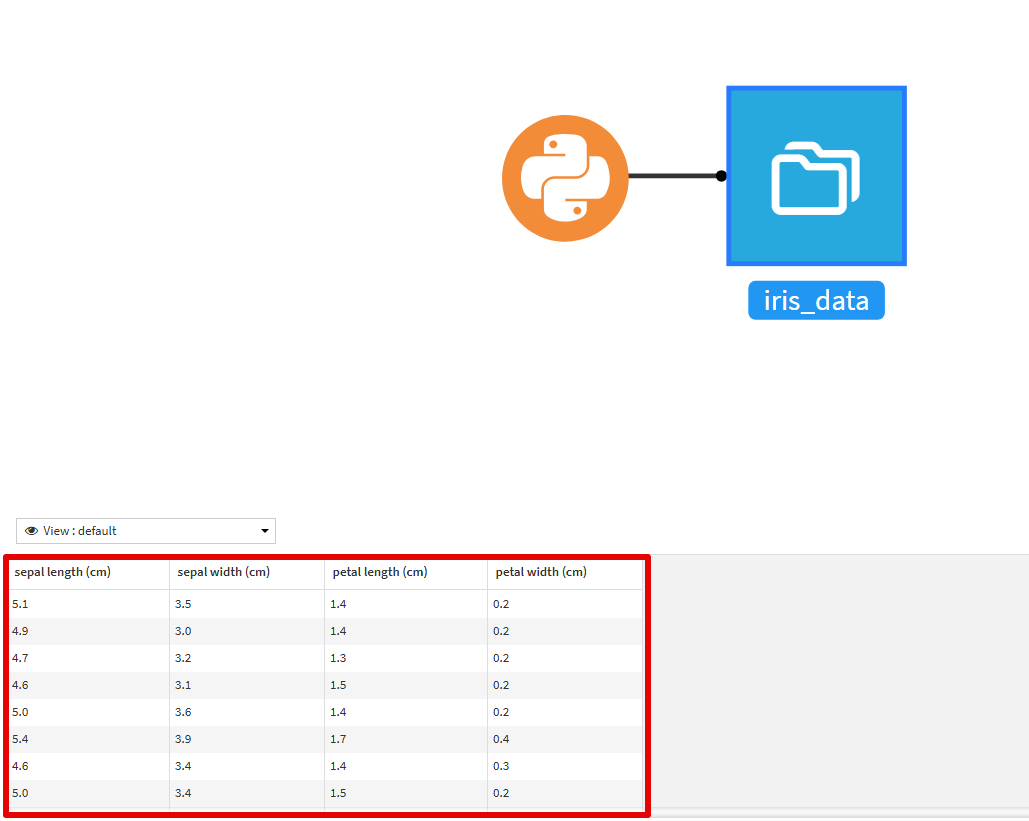Click the iris_data label
Viewport: 1029px width, 821px height.
816,301
